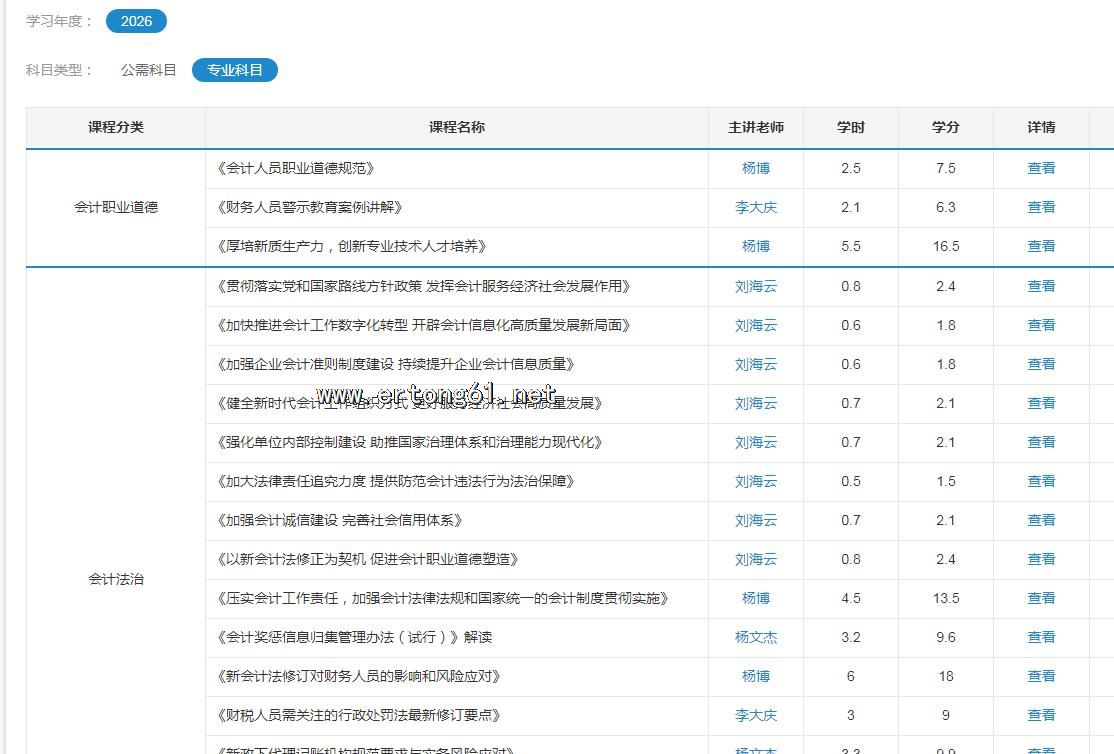Select the 专业科目 subject type tab
Image resolution: width=1114 pixels, height=754 pixels.
(235, 70)
